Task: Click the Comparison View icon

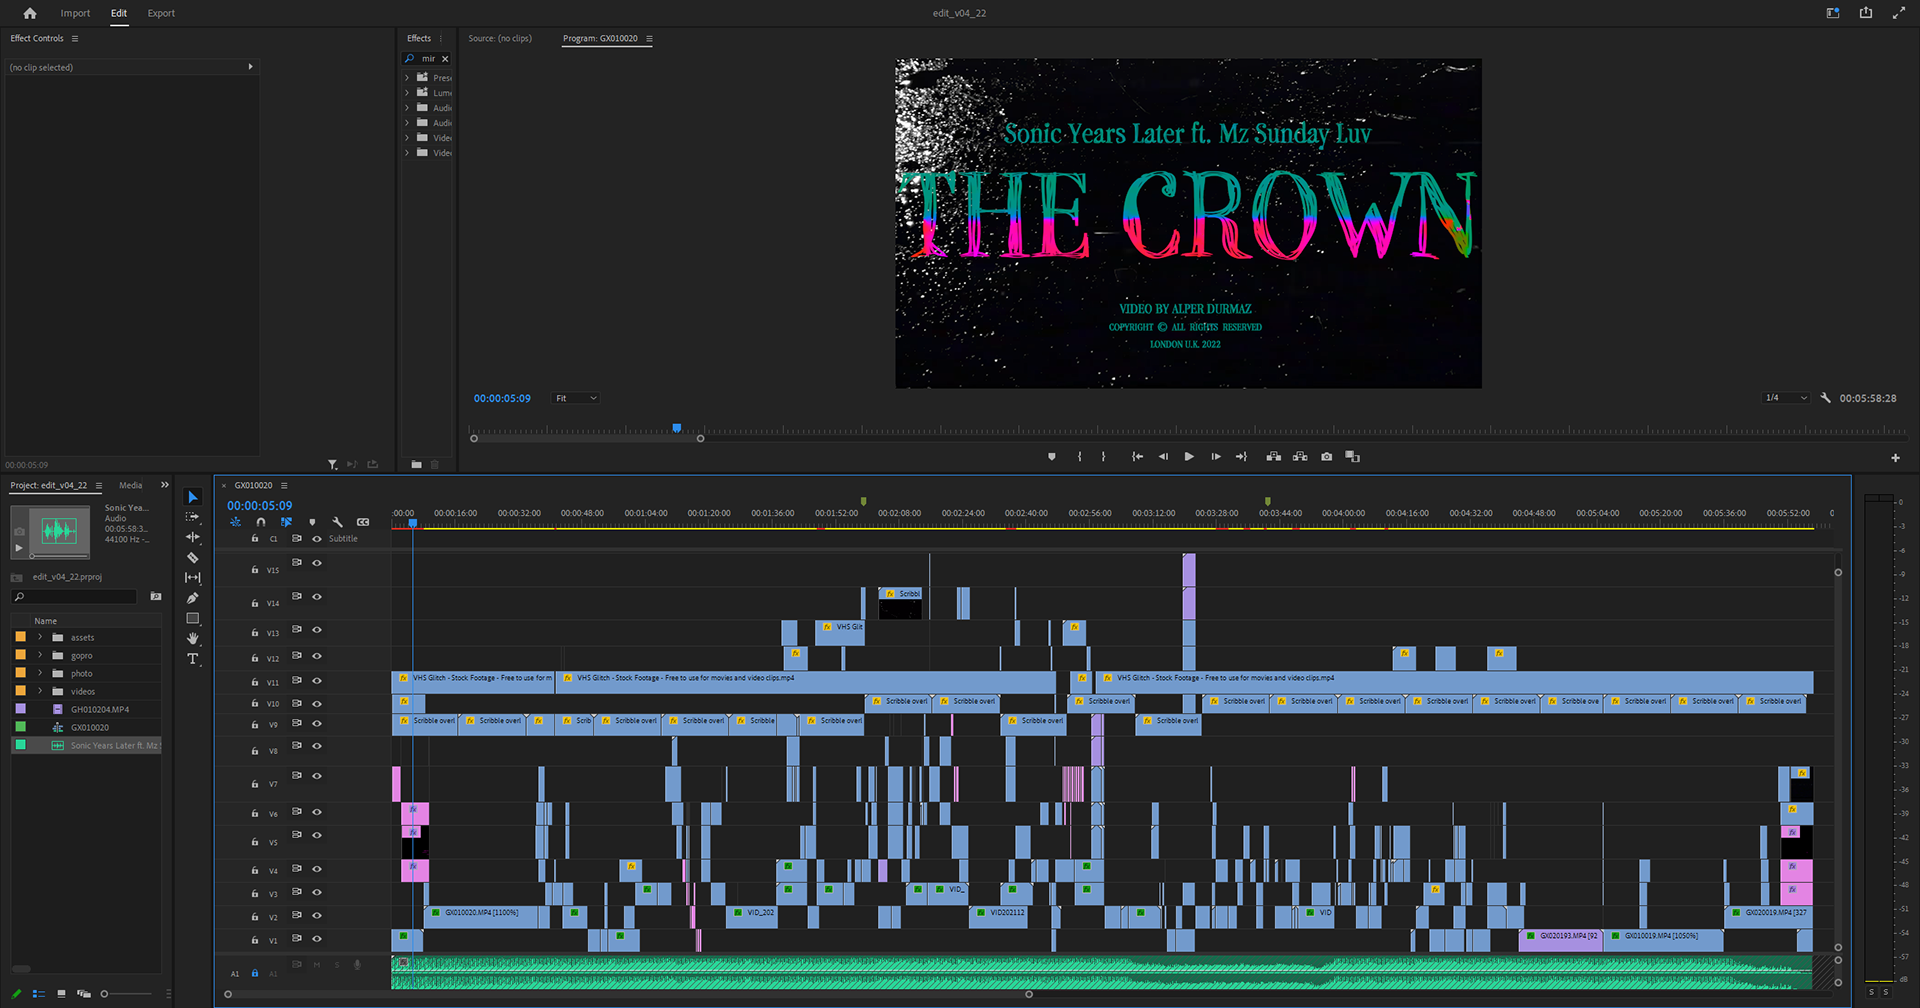Action: point(1352,456)
